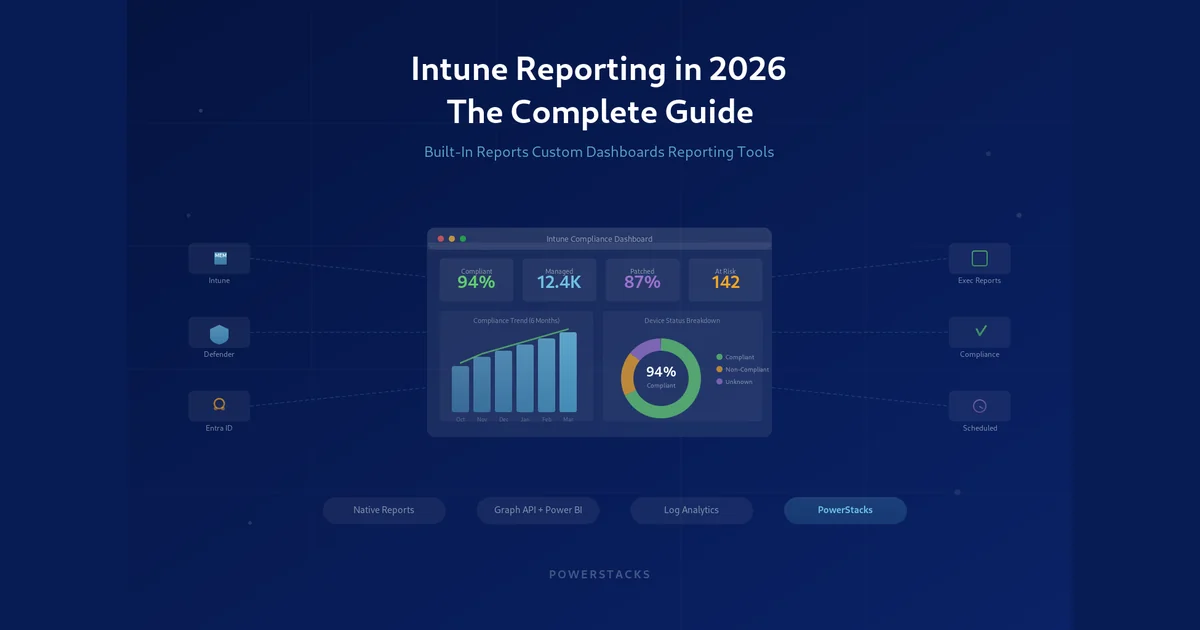Click the Exec Reports square icon
1200x630 pixels.
980,259
